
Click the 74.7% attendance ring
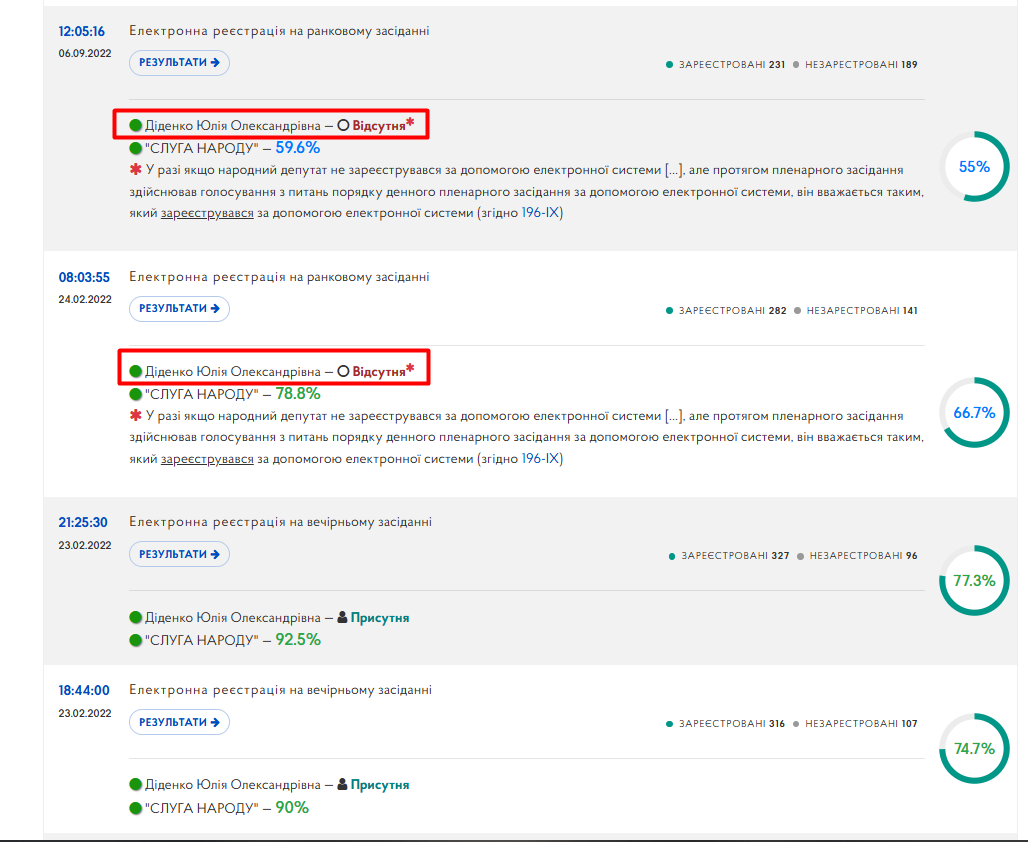[974, 748]
